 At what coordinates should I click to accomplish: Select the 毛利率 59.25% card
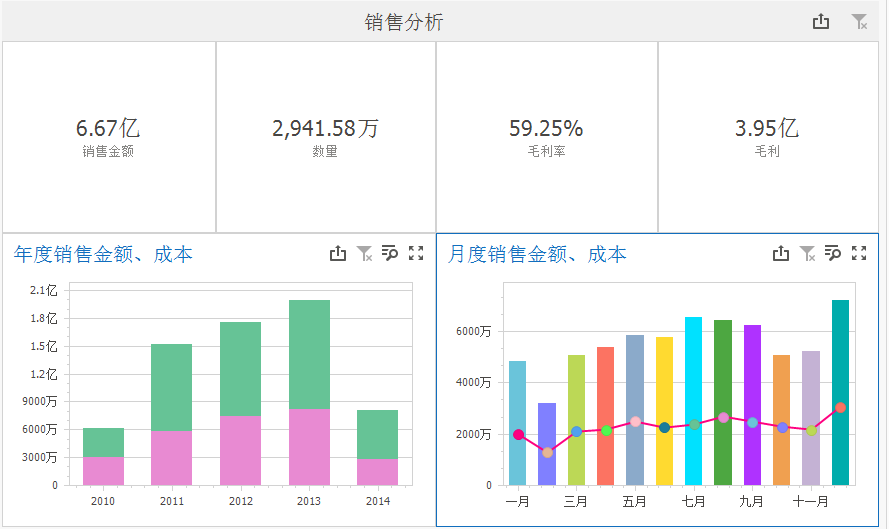546,137
